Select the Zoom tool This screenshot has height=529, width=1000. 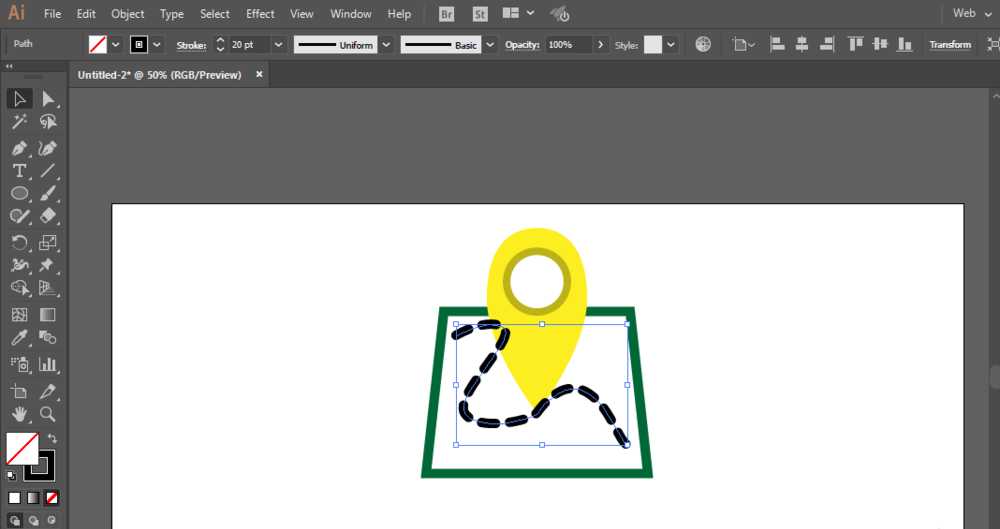(x=48, y=415)
